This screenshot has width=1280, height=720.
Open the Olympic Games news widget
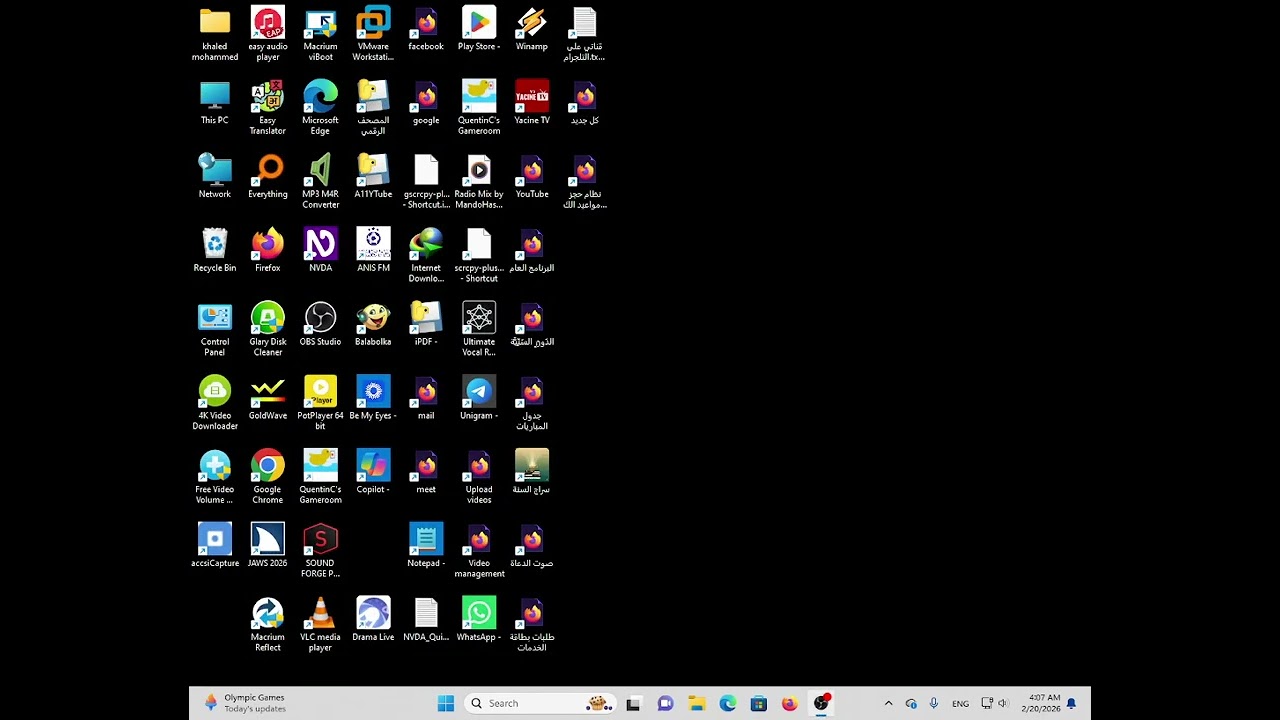(x=245, y=703)
